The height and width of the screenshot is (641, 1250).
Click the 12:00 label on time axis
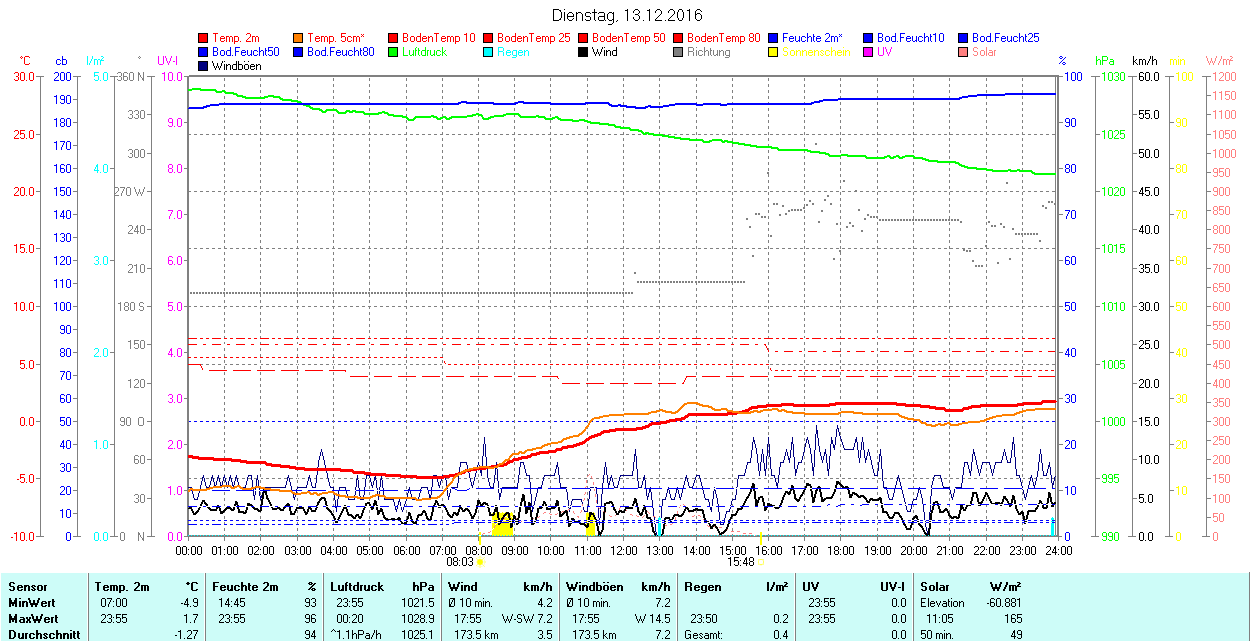point(624,550)
